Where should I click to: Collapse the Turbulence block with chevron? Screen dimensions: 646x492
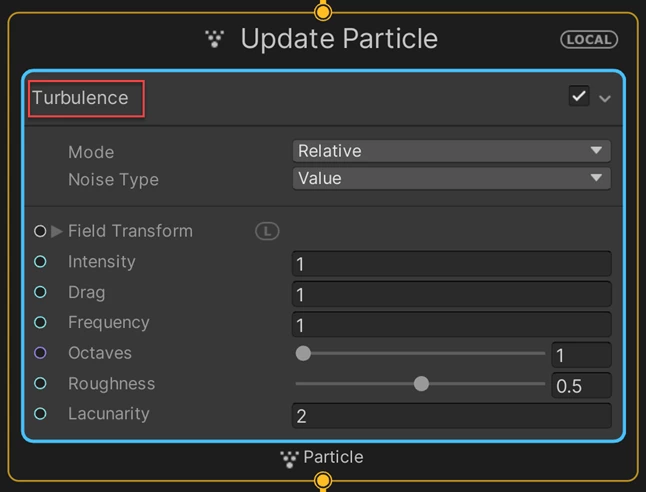(x=605, y=98)
